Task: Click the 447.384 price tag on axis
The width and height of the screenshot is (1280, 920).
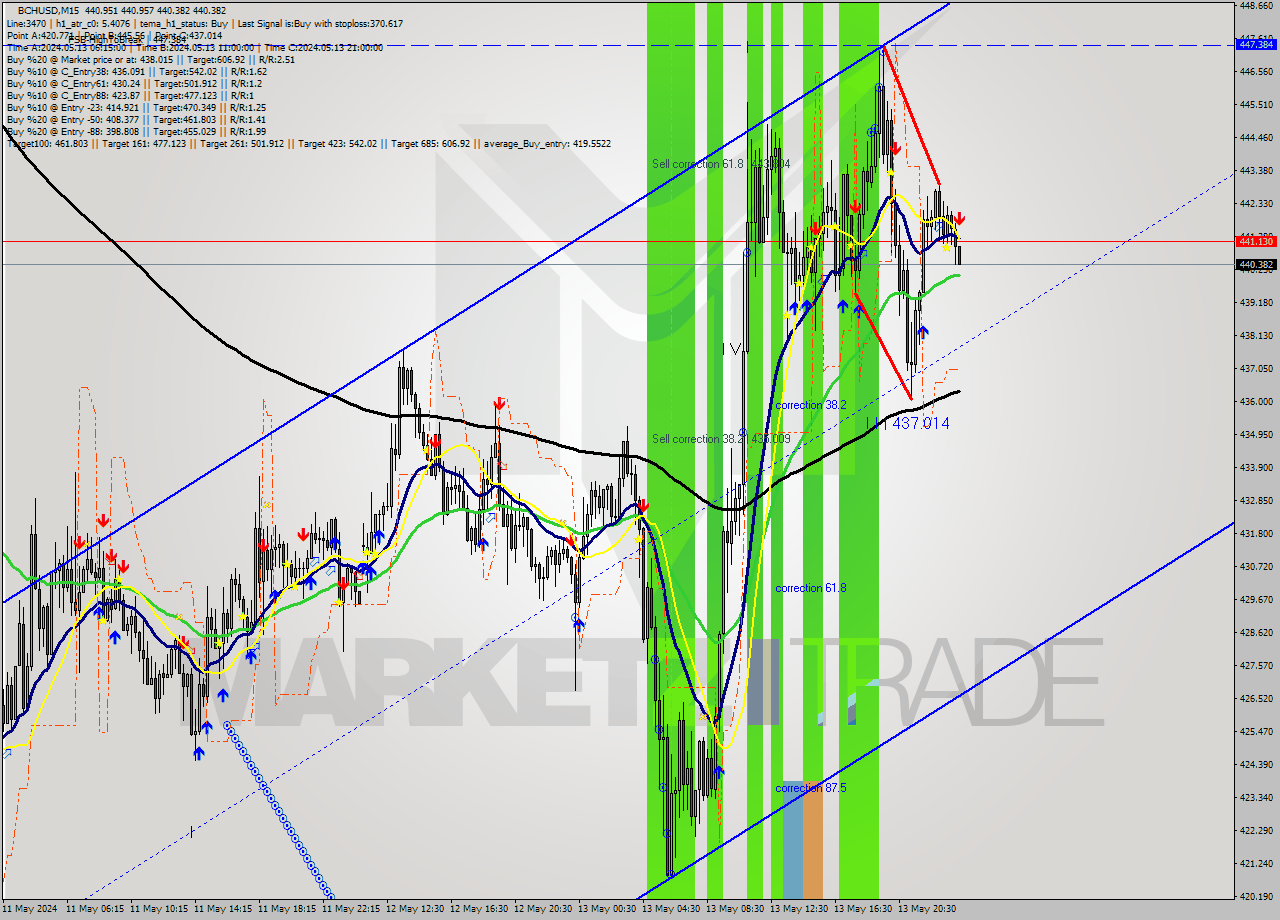Action: click(1256, 45)
